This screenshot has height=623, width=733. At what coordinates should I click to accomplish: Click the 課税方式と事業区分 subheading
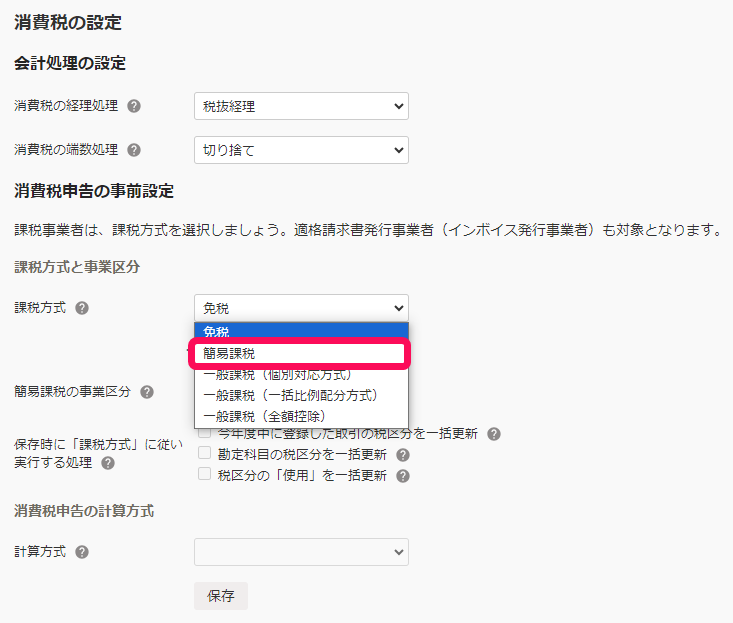click(x=77, y=267)
